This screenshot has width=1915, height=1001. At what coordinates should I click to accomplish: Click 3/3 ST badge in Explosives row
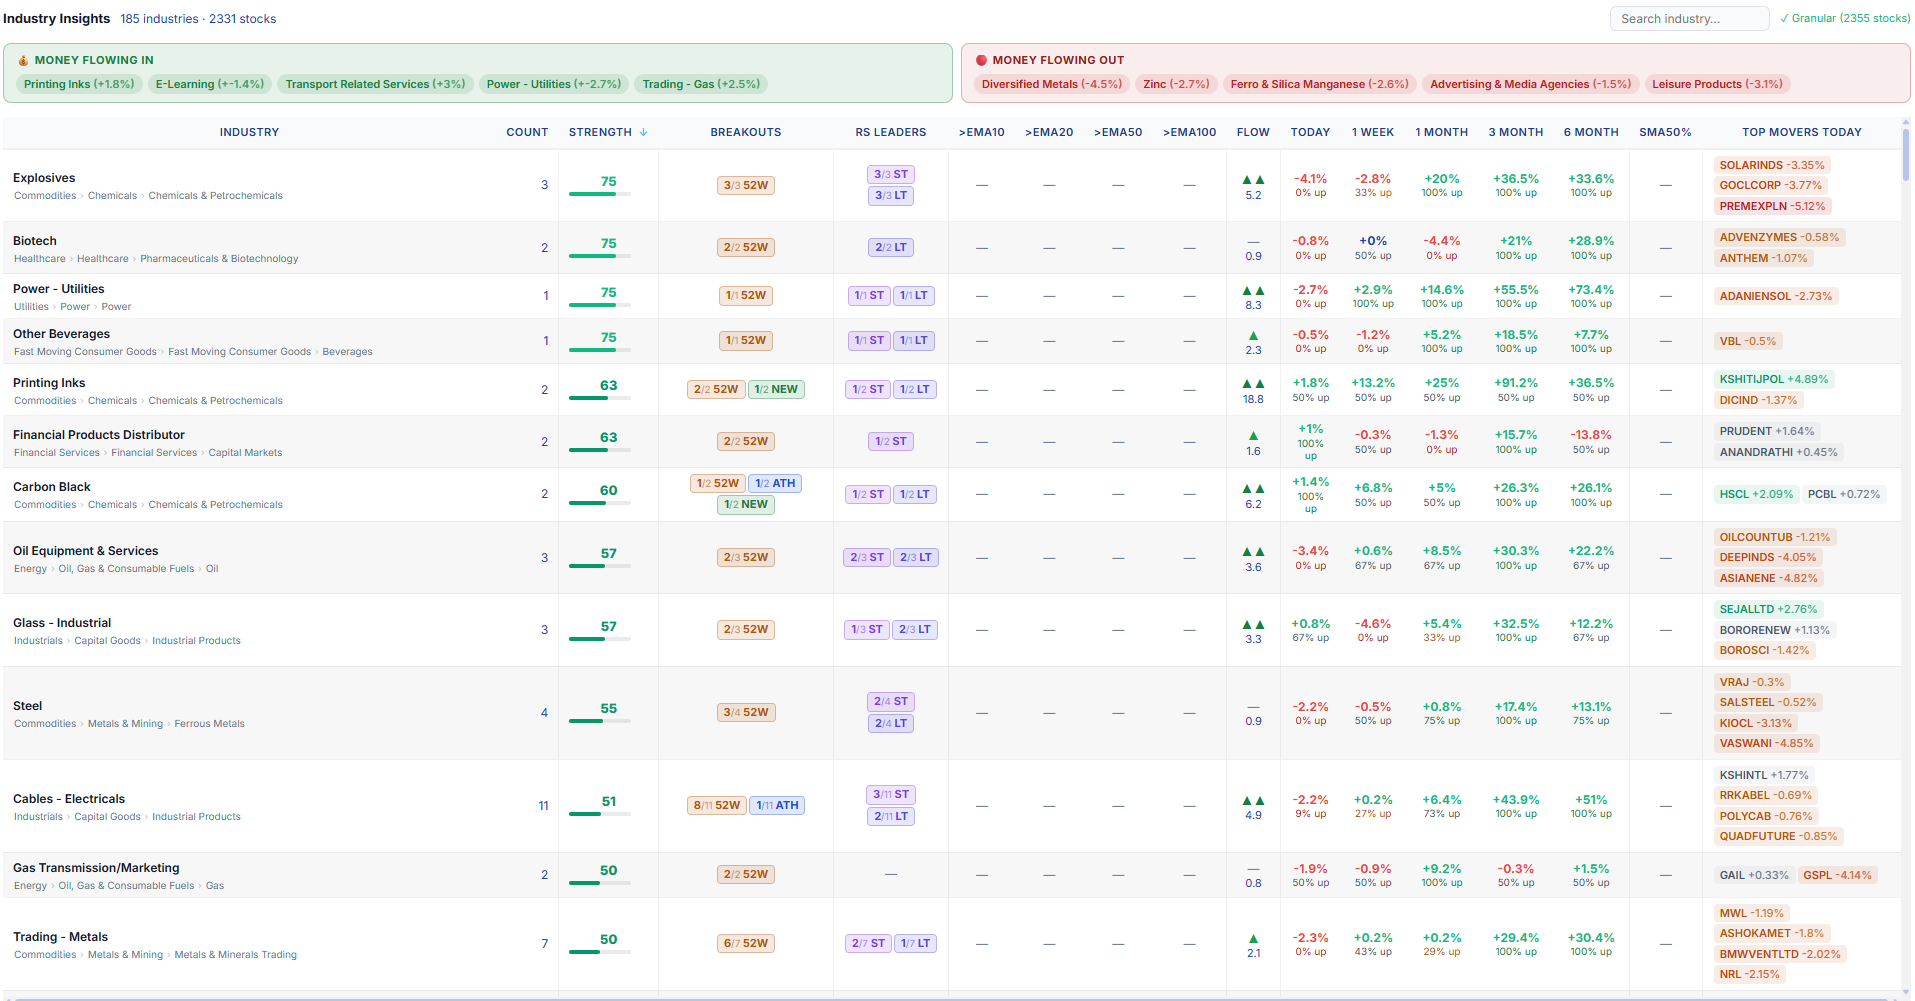click(x=891, y=174)
